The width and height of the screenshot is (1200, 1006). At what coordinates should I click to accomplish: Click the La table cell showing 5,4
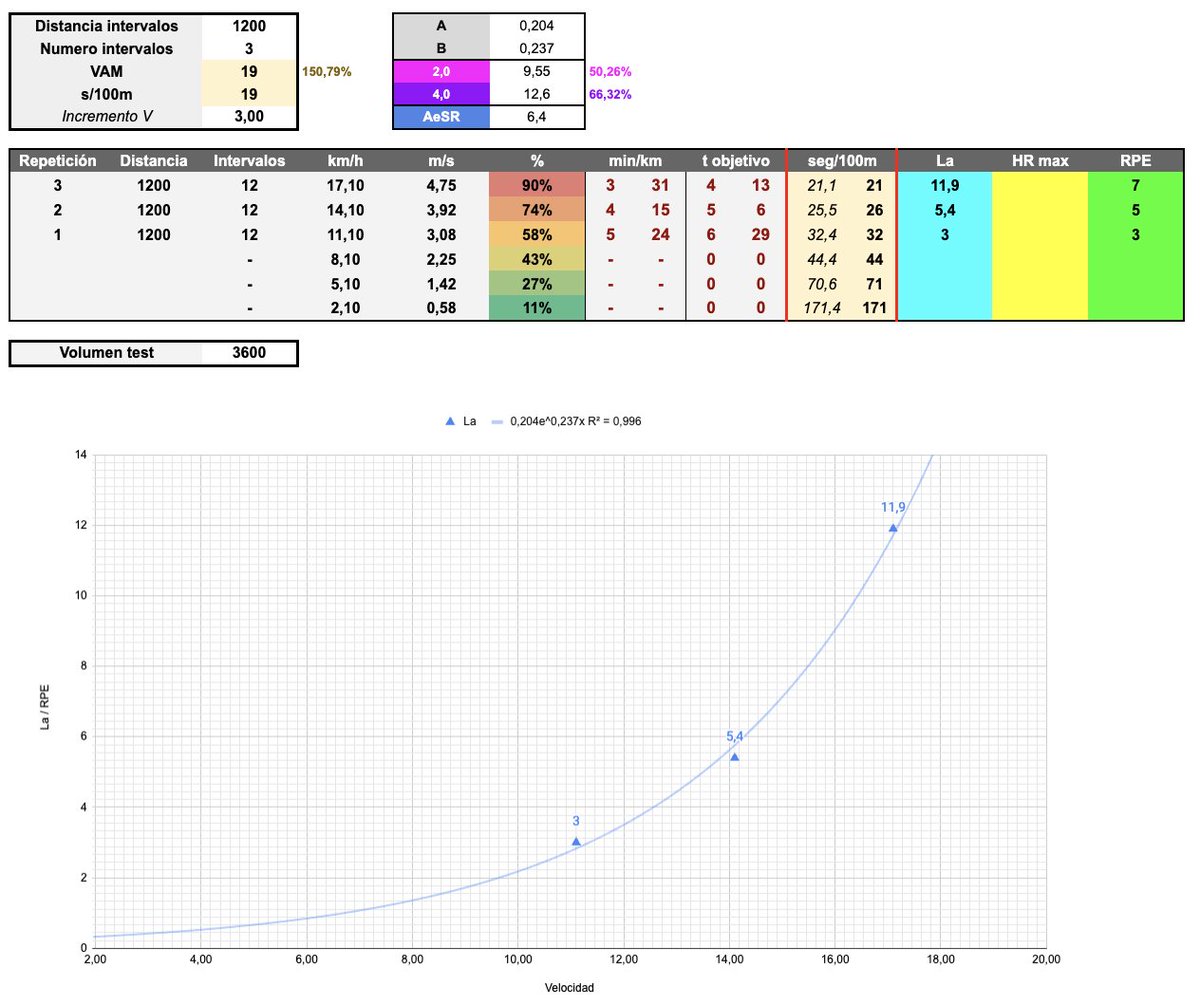pyautogui.click(x=945, y=210)
